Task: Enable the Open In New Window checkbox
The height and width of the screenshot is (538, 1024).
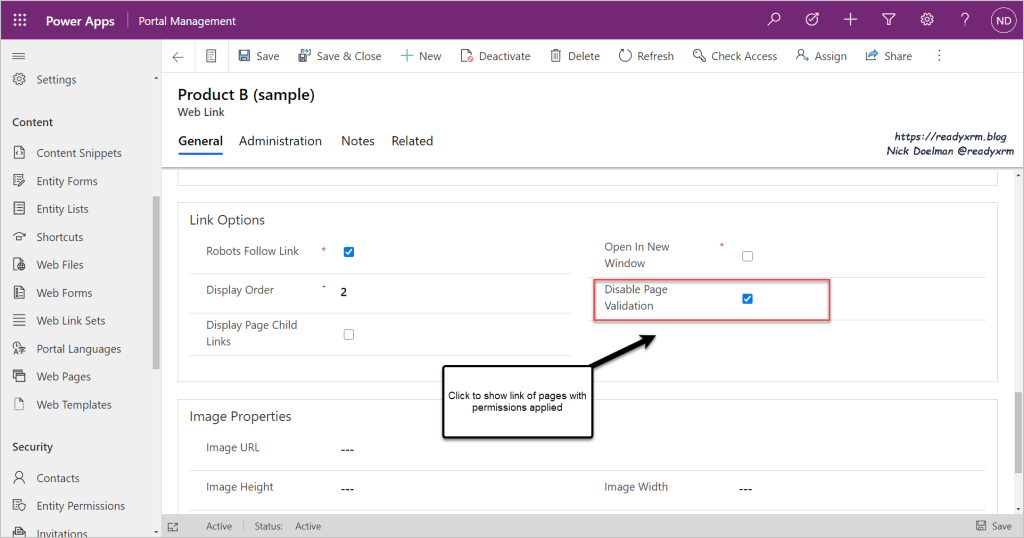Action: click(x=747, y=256)
